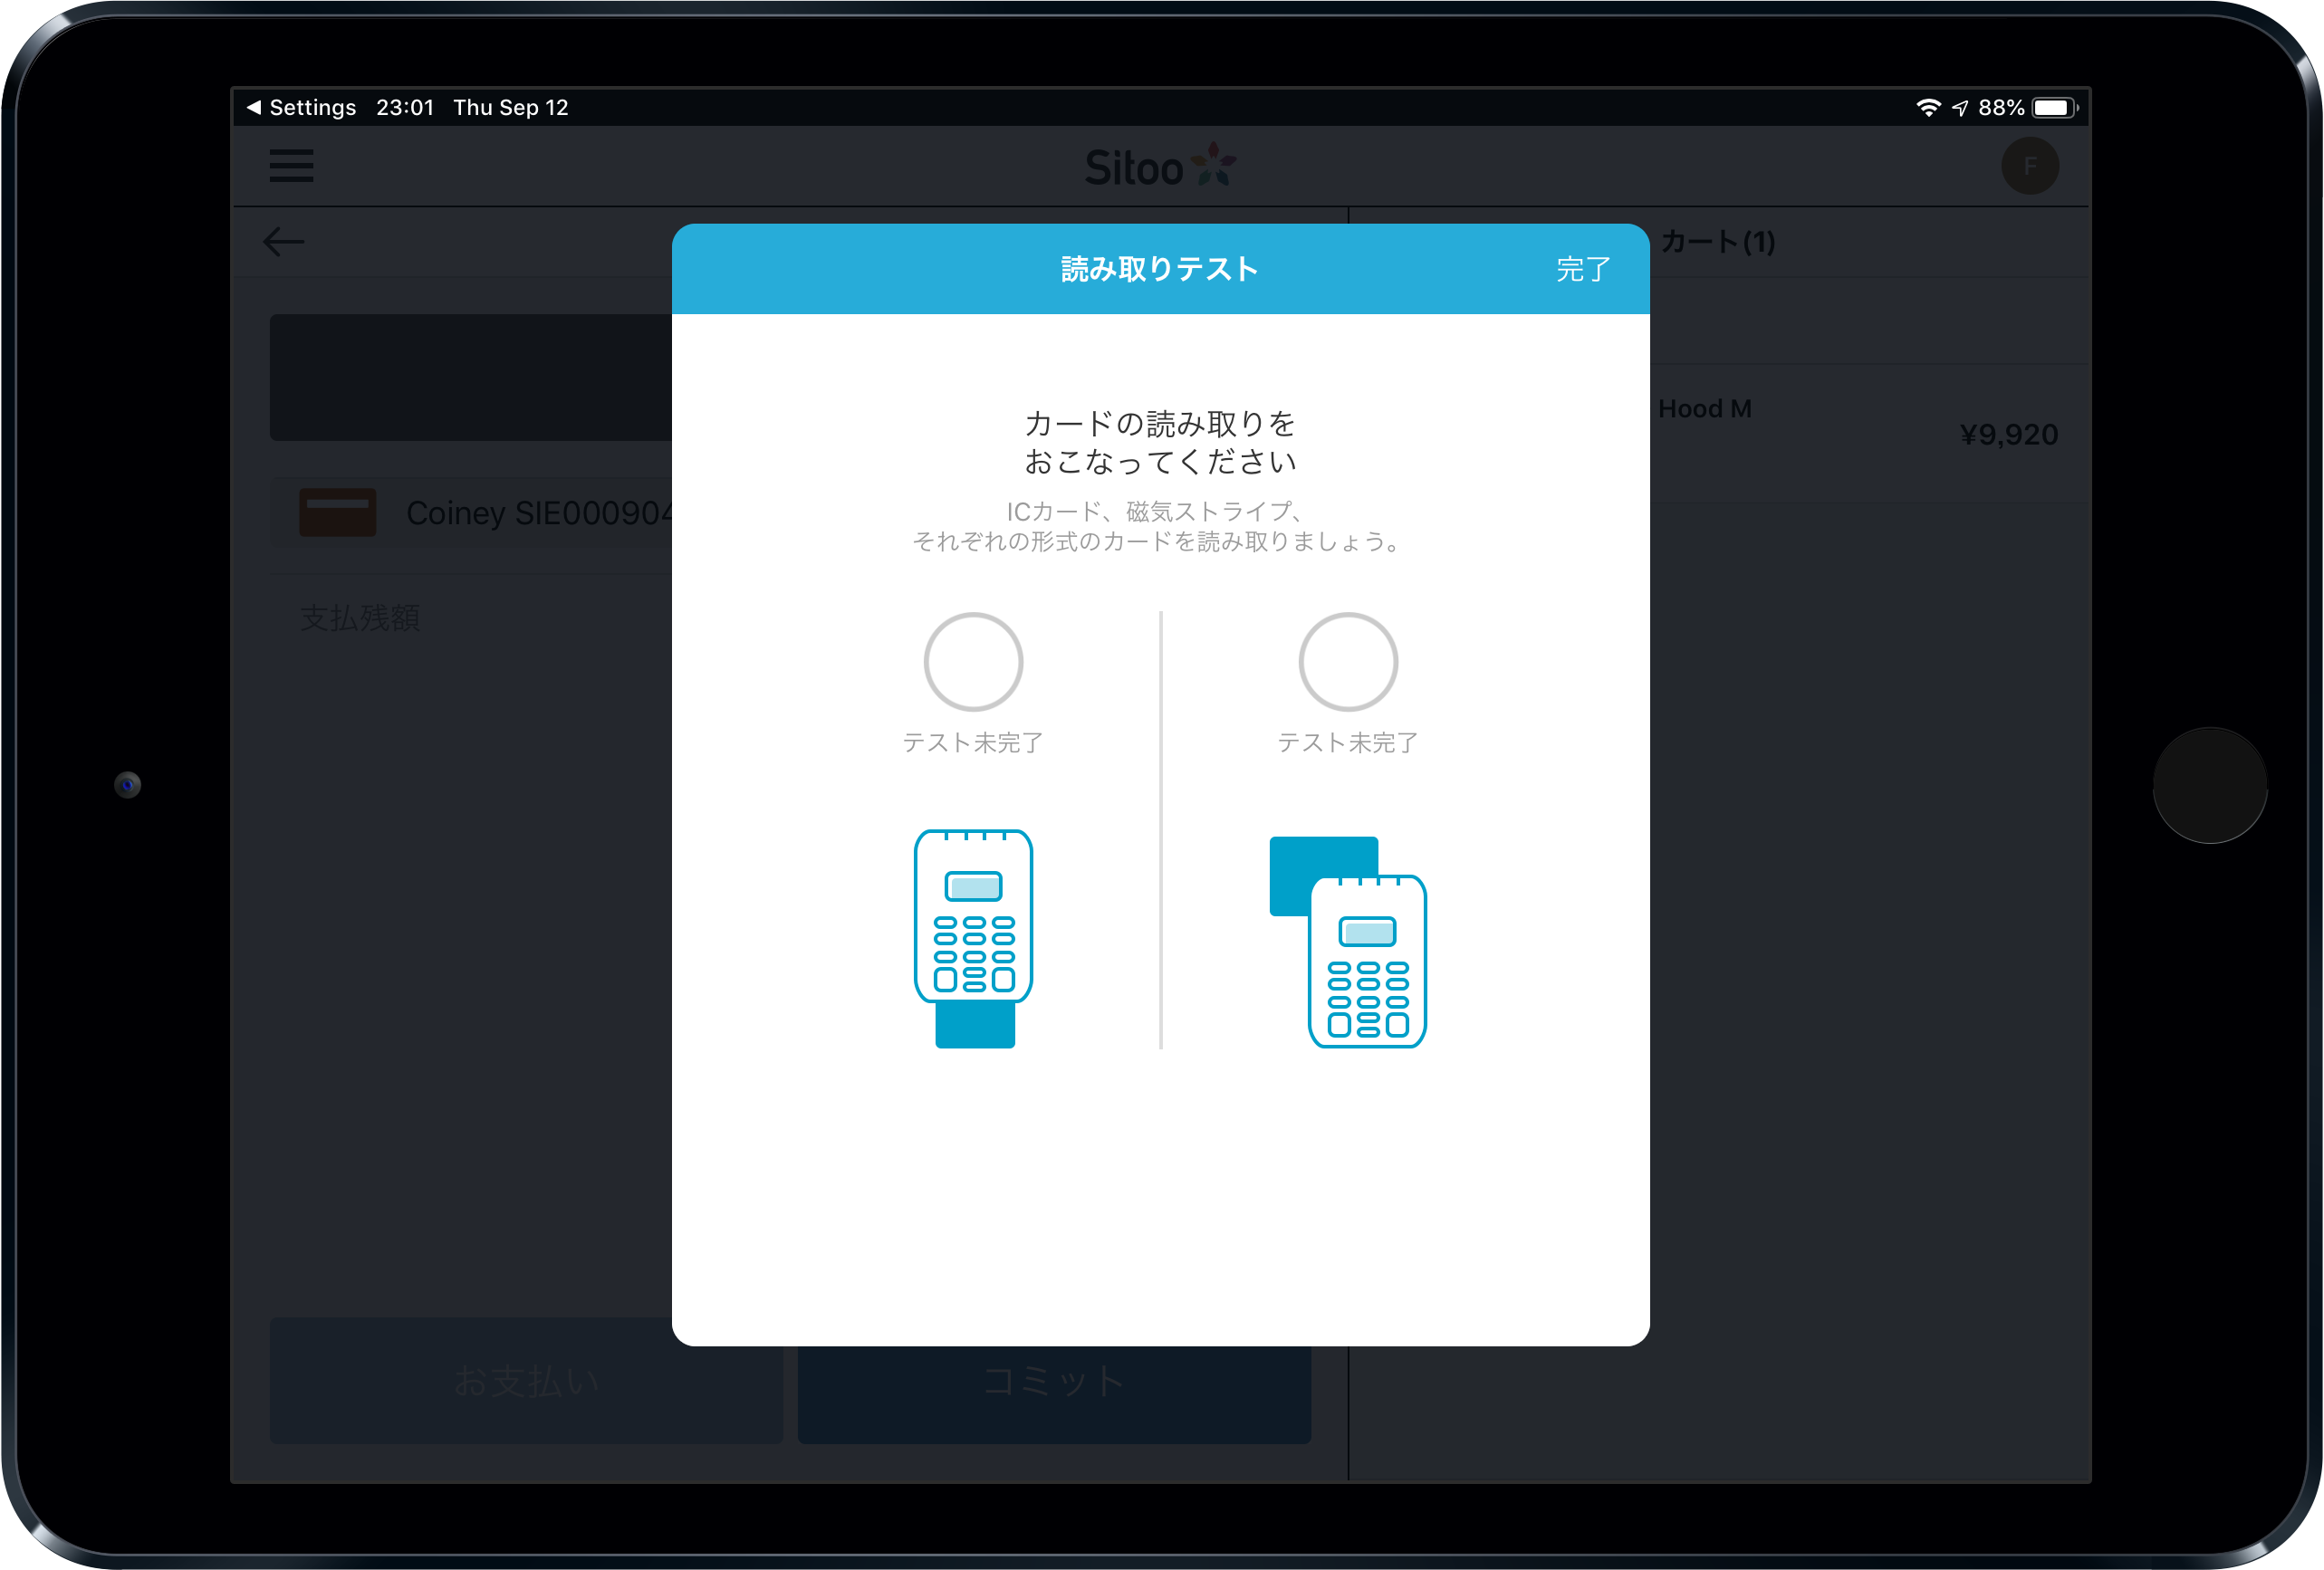Image resolution: width=2324 pixels, height=1570 pixels.
Task: Click the コミット button
Action: (1054, 1381)
